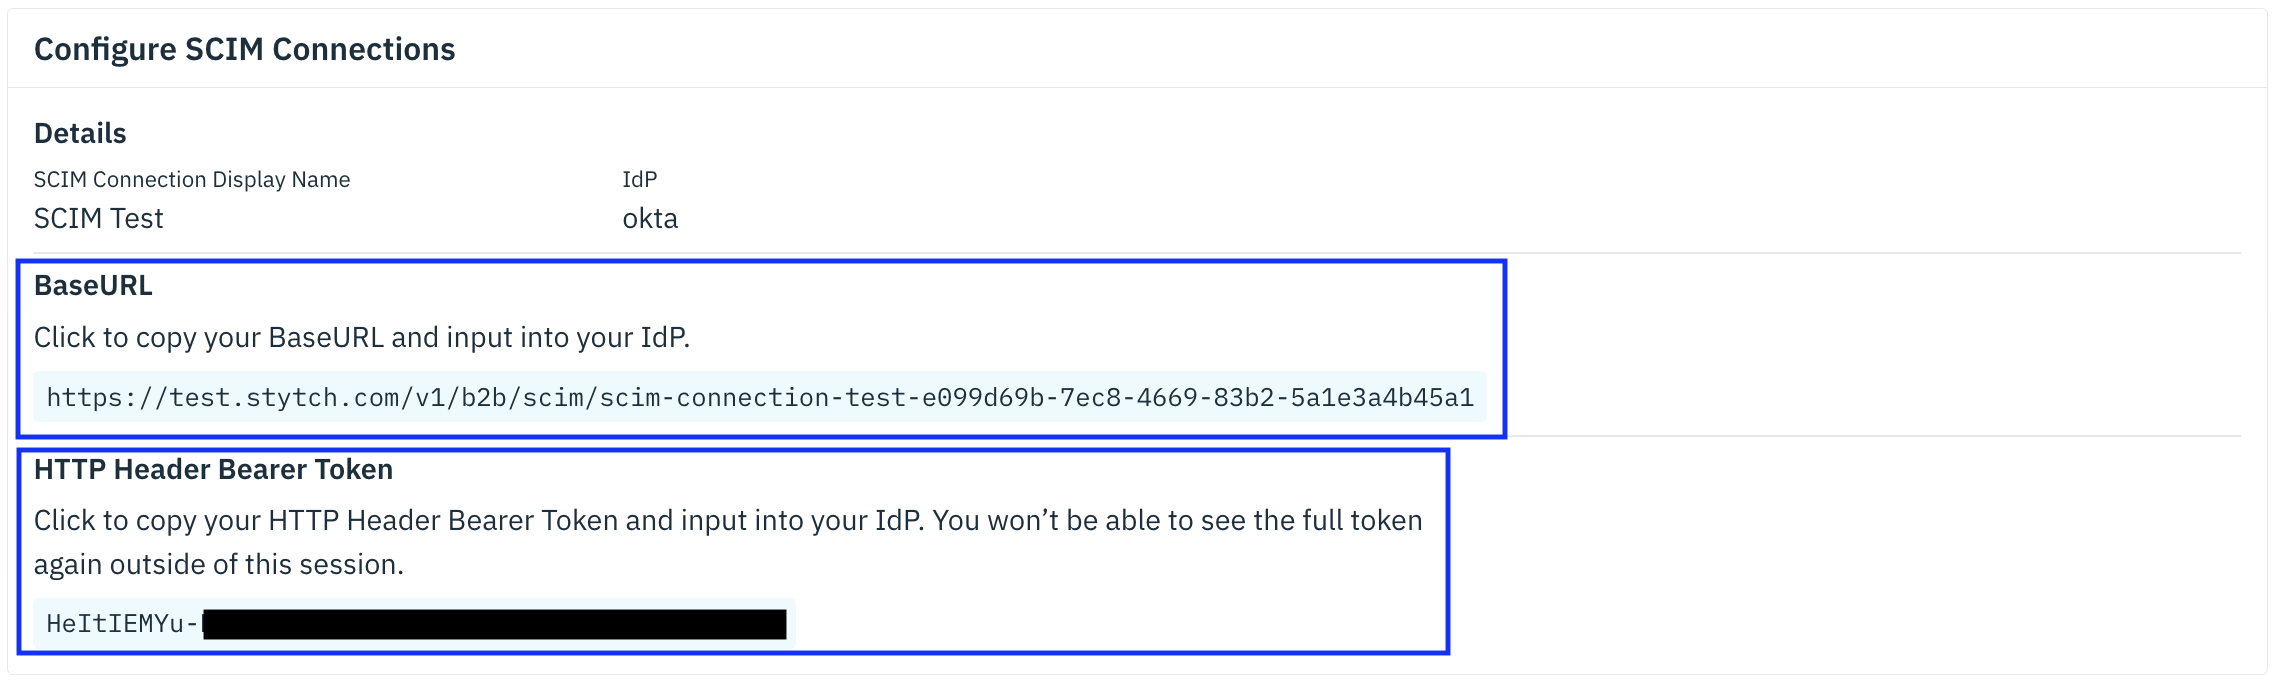Click the SCIM Connection Display Name label
This screenshot has width=2272, height=686.
(192, 179)
